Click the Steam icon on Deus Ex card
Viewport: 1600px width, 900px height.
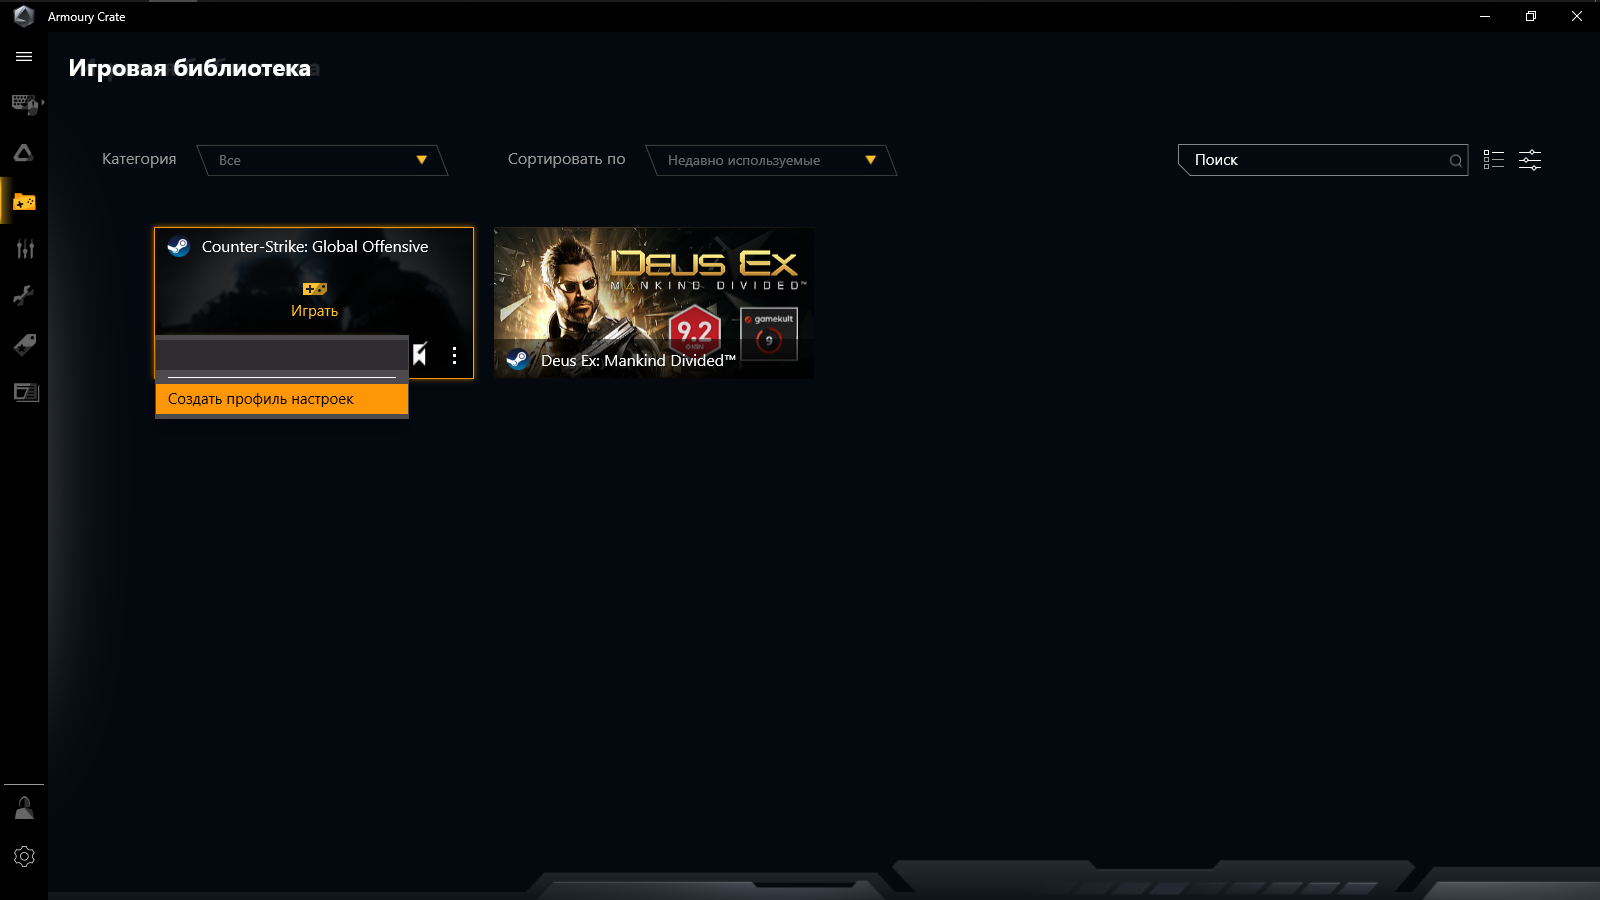517,360
